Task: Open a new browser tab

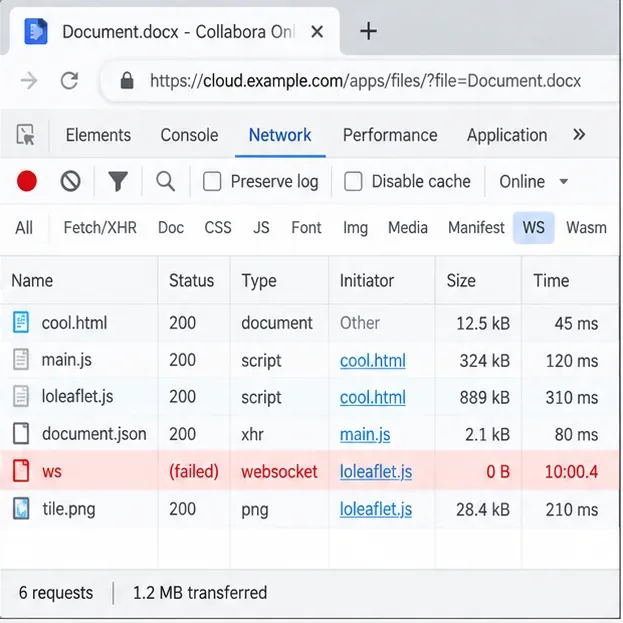Action: click(368, 31)
